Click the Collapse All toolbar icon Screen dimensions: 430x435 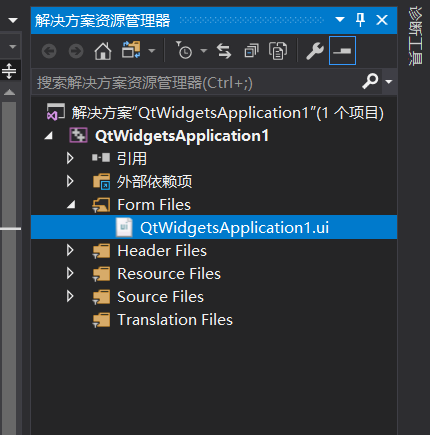coord(251,51)
